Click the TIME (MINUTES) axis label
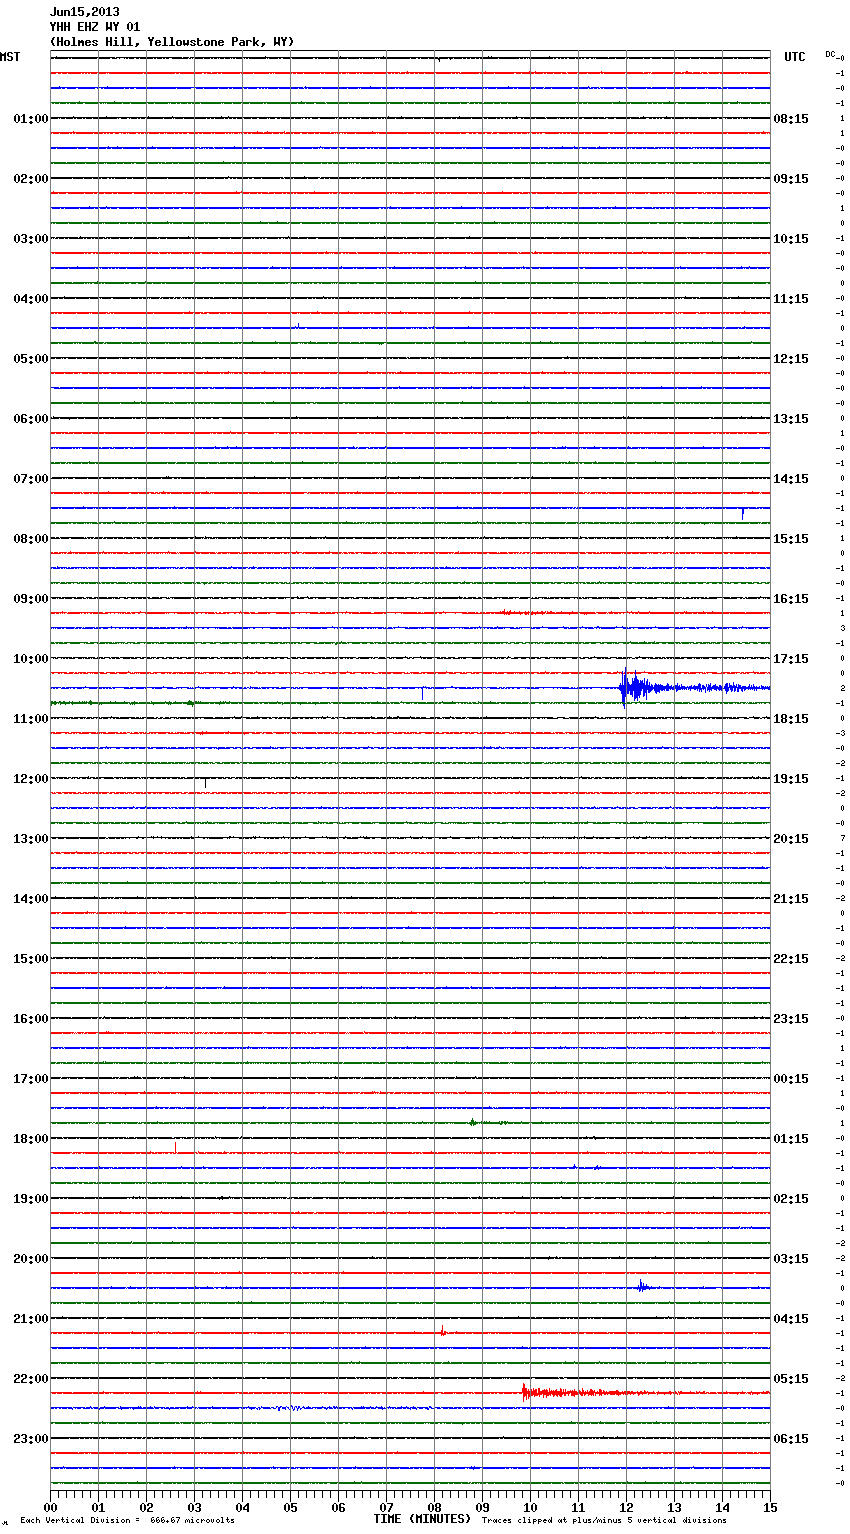 coord(422,1519)
